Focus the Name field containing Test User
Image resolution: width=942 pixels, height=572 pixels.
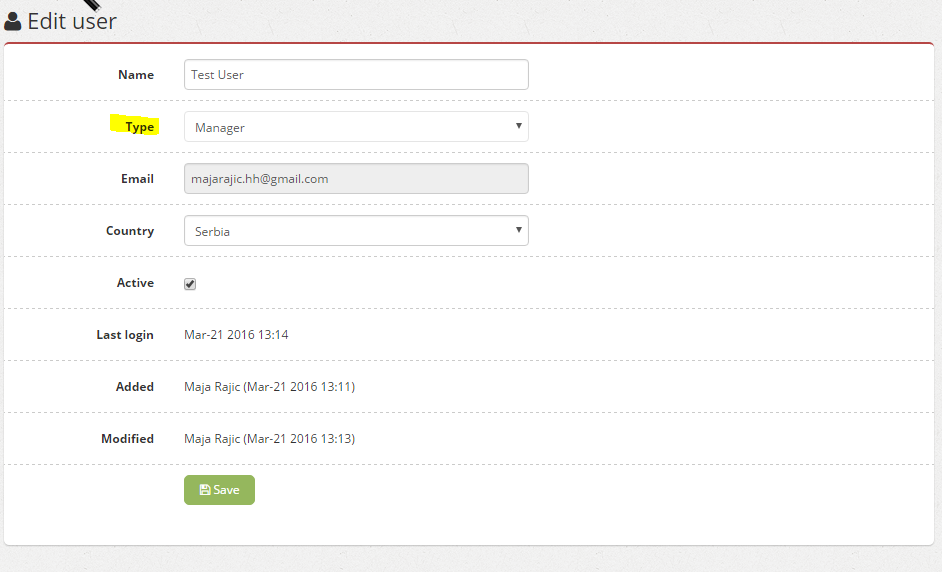click(356, 75)
